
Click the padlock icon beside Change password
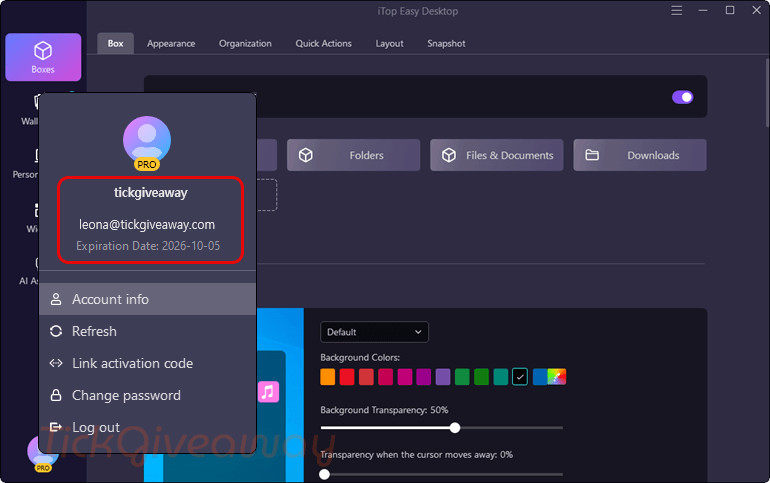[56, 395]
